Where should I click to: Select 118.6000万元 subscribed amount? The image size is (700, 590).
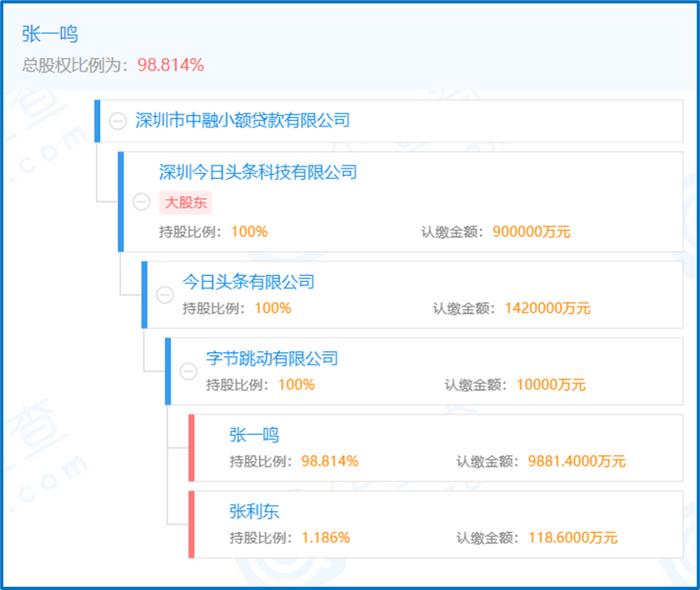click(573, 538)
